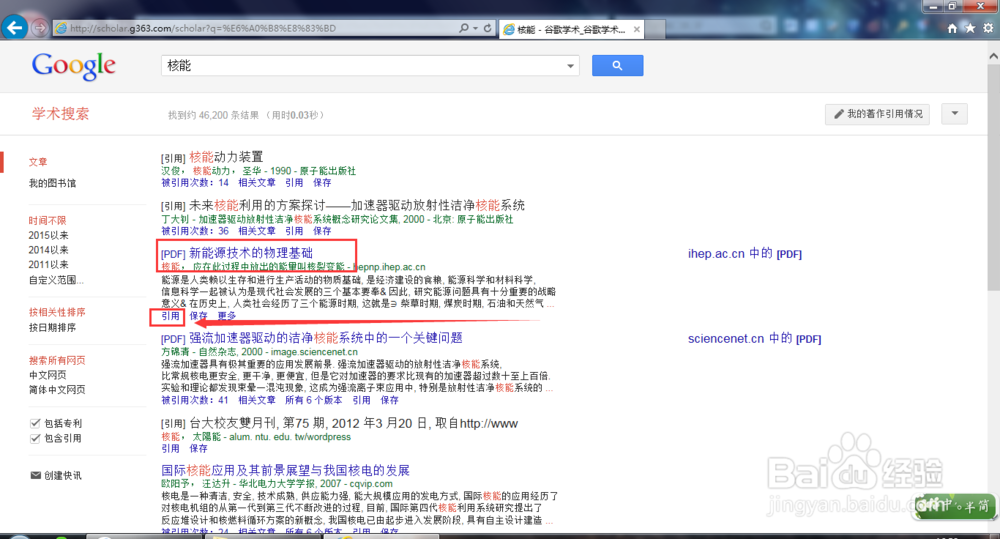Filter results by 2015以来

[x=48, y=235]
